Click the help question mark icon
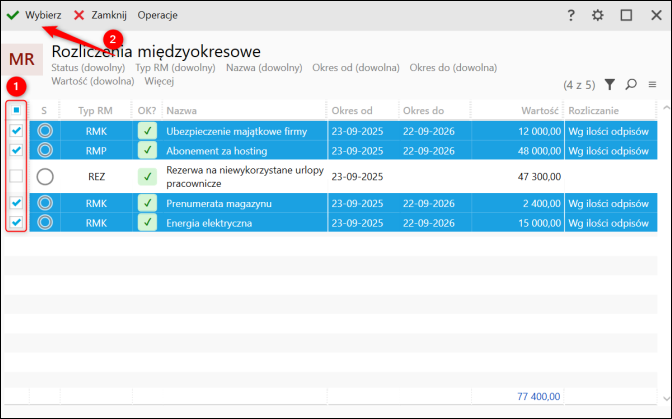This screenshot has width=672, height=419. tap(571, 16)
